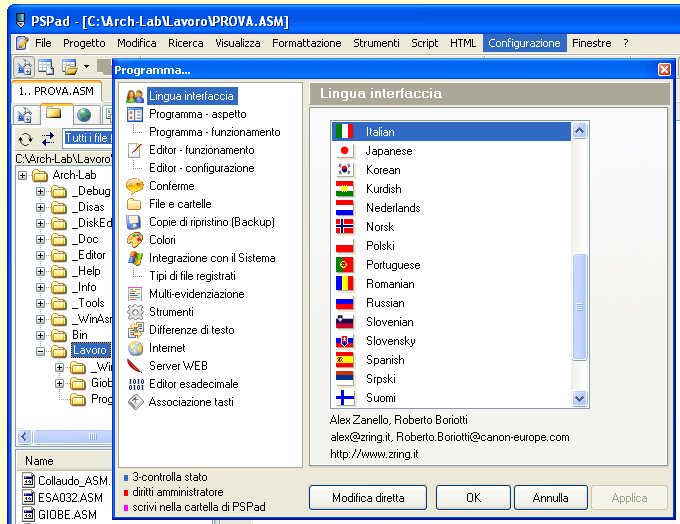Click the Portuguese flag icon
Image resolution: width=680 pixels, height=524 pixels.
[345, 265]
